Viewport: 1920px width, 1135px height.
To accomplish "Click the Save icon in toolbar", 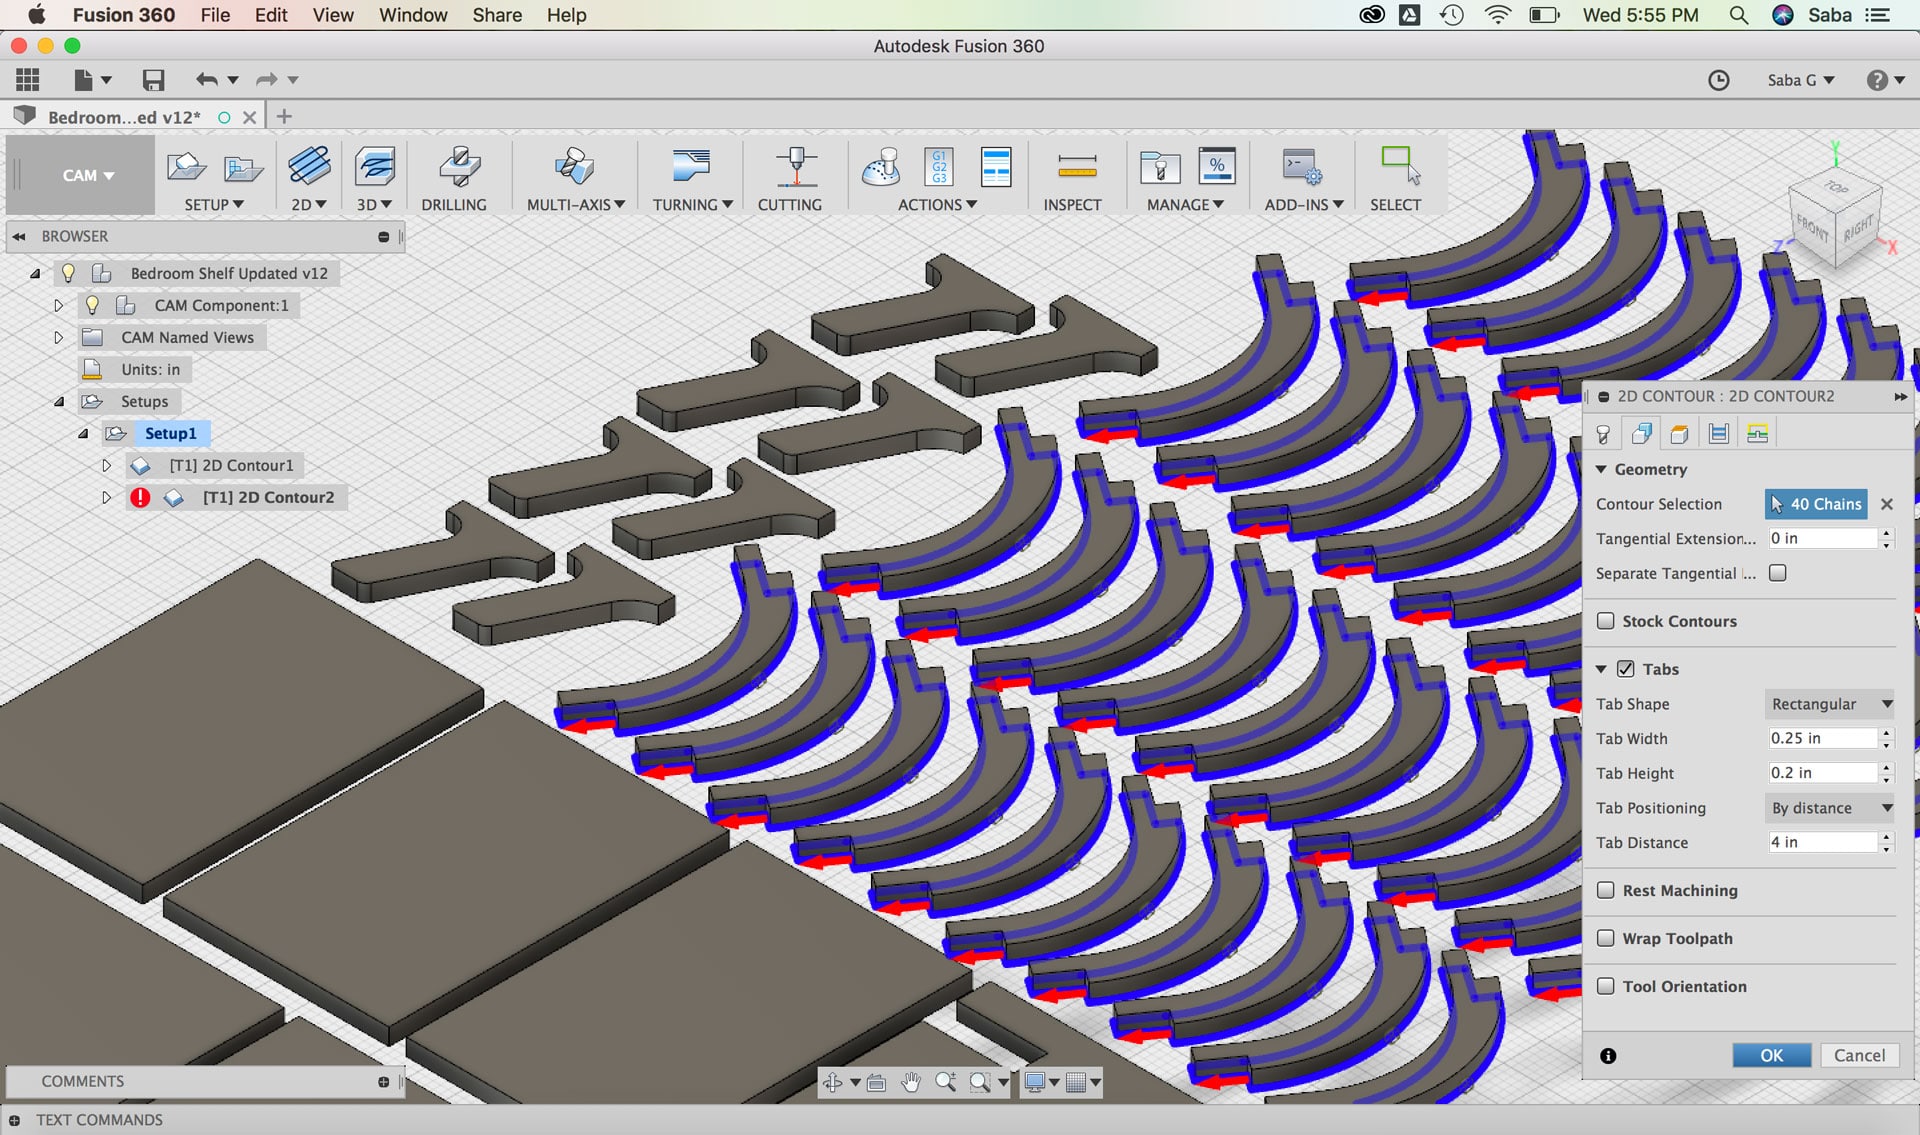I will click(153, 80).
